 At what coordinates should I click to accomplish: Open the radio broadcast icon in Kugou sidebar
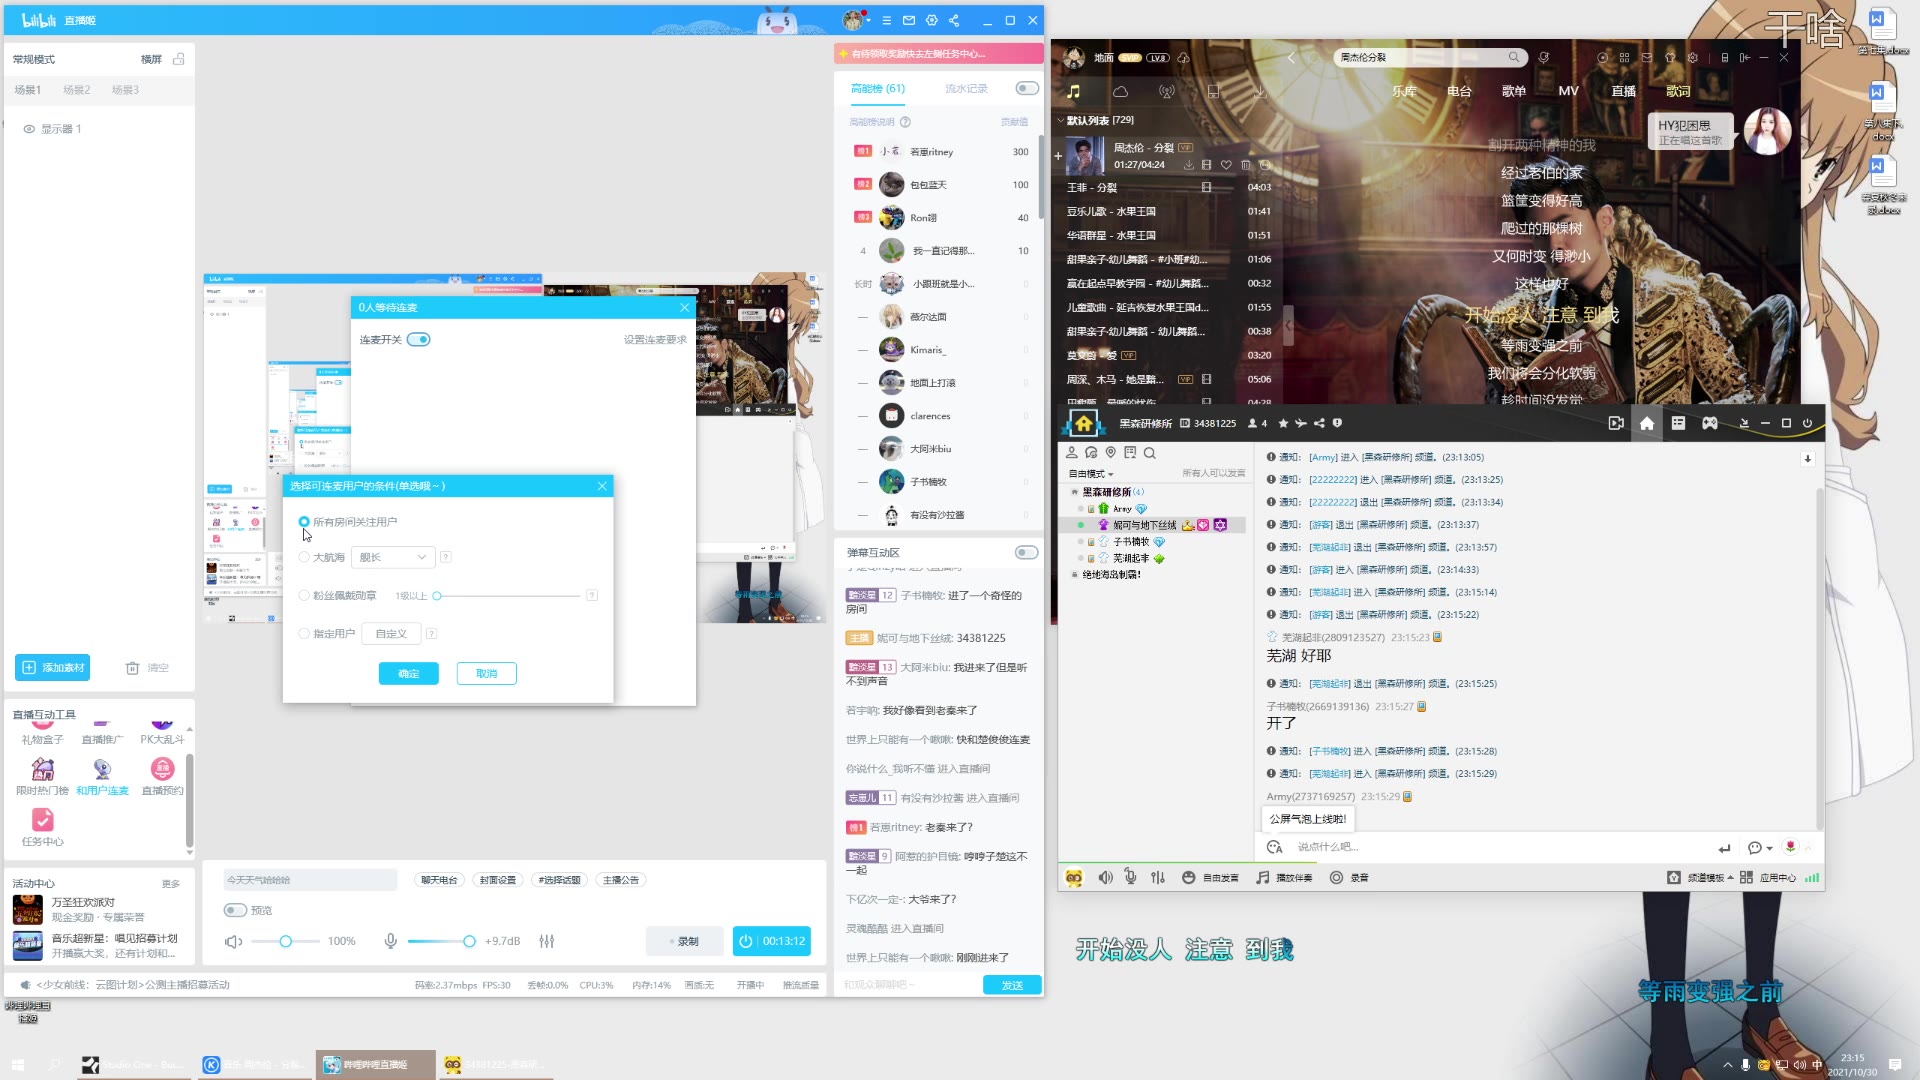1166,91
